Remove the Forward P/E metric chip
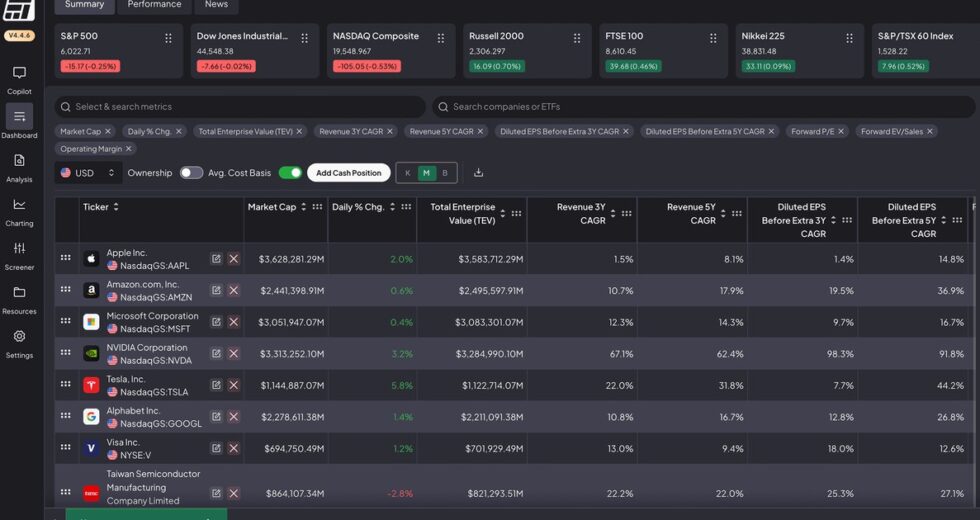Screen dimensions: 980x520 841,131
